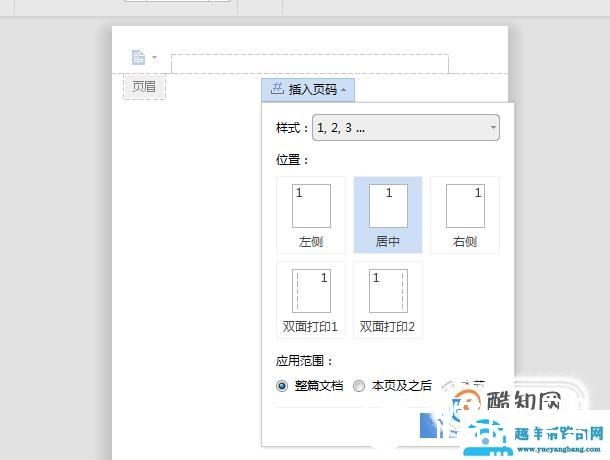Expand the arrow beside the header document icon
The width and height of the screenshot is (610, 460).
click(154, 58)
